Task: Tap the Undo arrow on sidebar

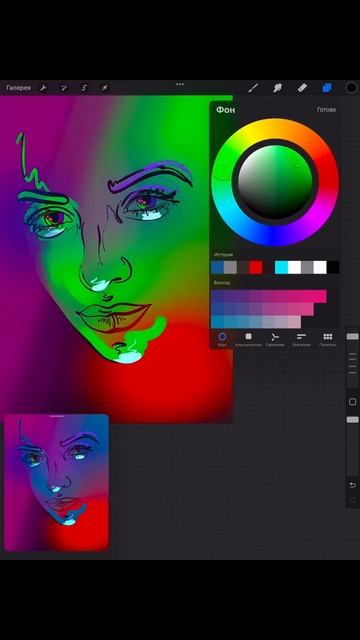Action: click(353, 485)
